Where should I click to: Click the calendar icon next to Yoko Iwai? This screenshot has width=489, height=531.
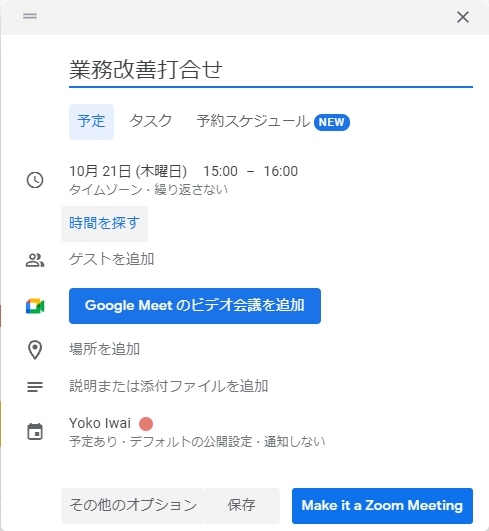pyautogui.click(x=35, y=431)
